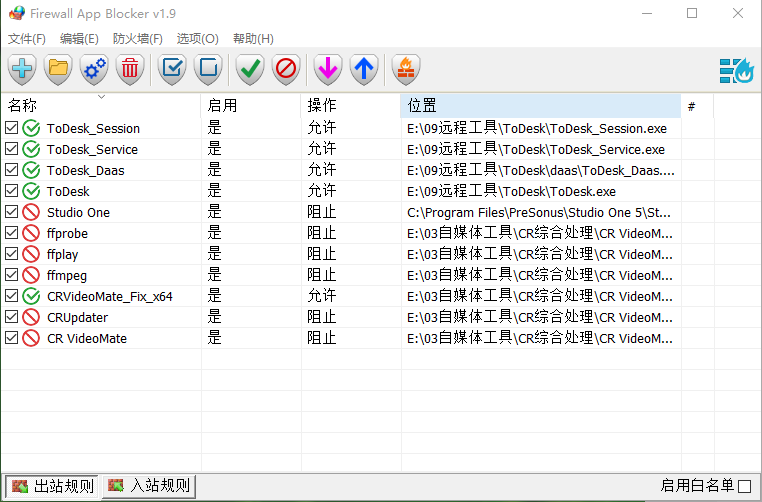Open the 编辑(E) menu
762x502 pixels.
[x=79, y=38]
